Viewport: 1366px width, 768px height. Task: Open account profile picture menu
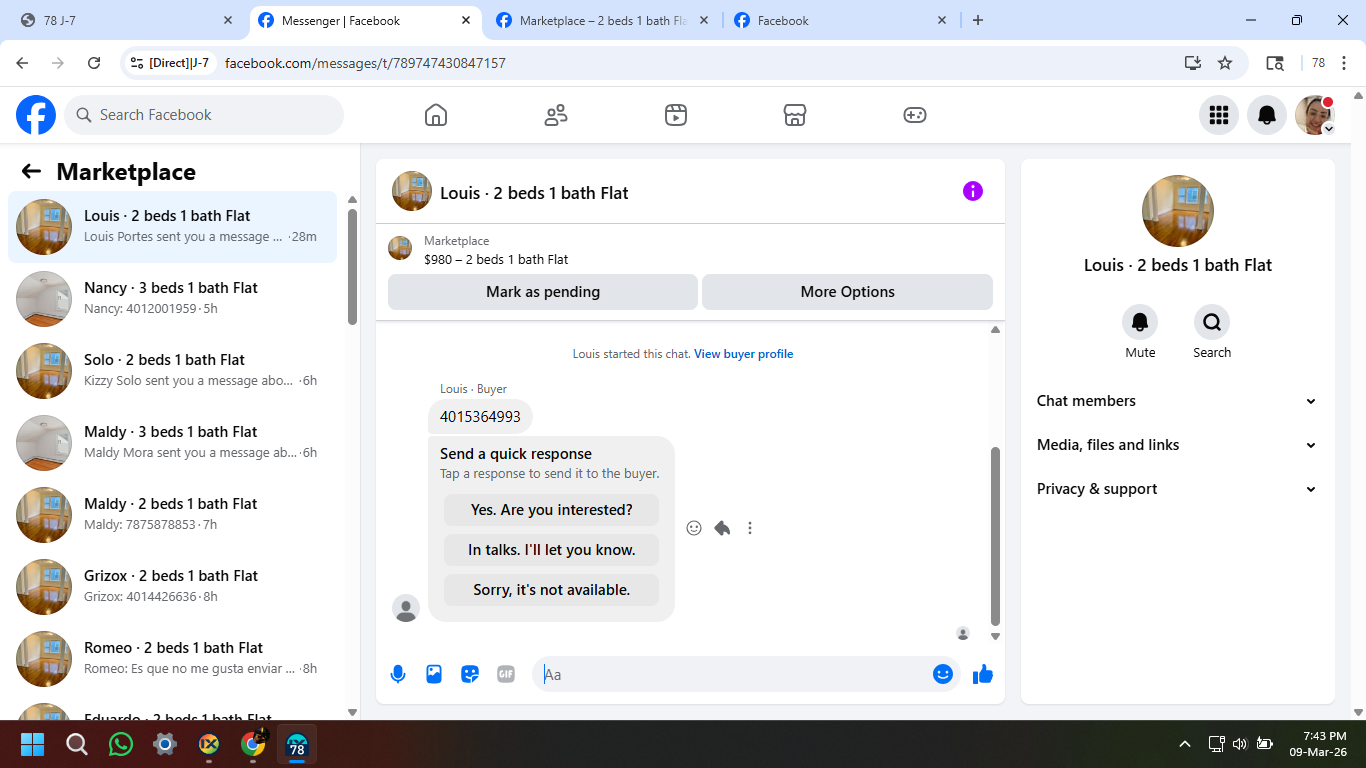(1315, 115)
